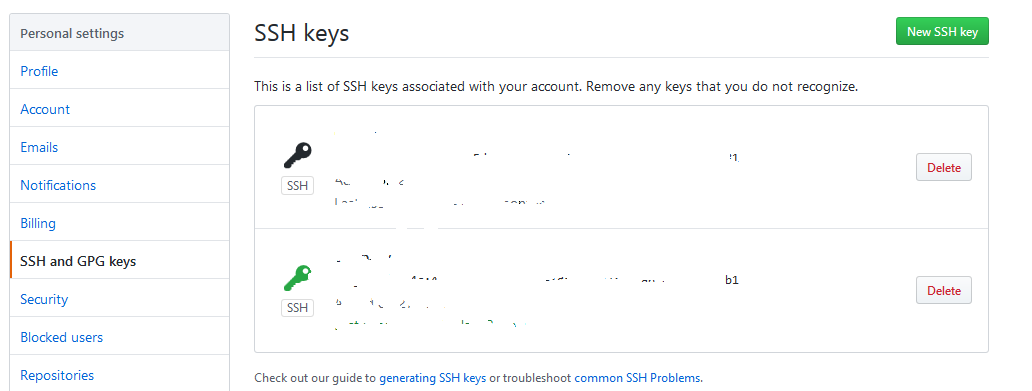Viewport: 1032px width, 391px height.
Task: Delete the first SSH key
Action: [944, 167]
